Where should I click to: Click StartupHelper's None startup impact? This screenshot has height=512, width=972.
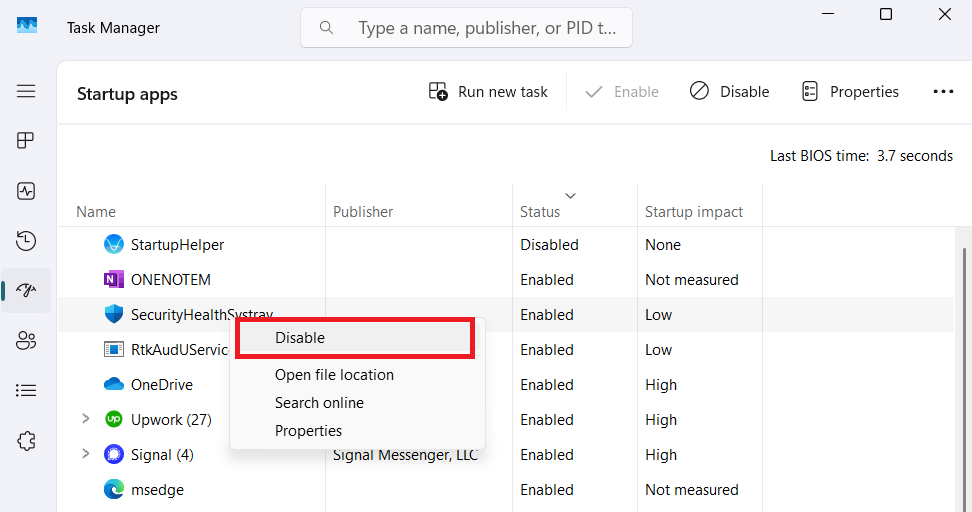663,245
